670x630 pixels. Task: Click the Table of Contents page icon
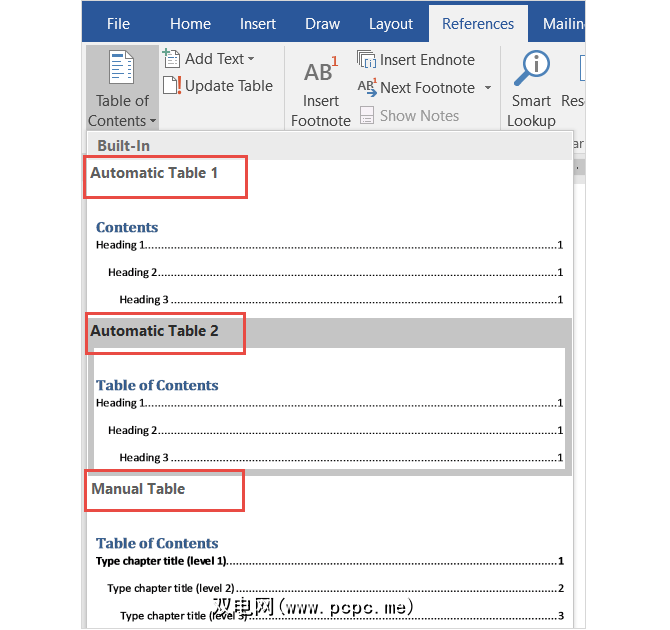(x=121, y=67)
